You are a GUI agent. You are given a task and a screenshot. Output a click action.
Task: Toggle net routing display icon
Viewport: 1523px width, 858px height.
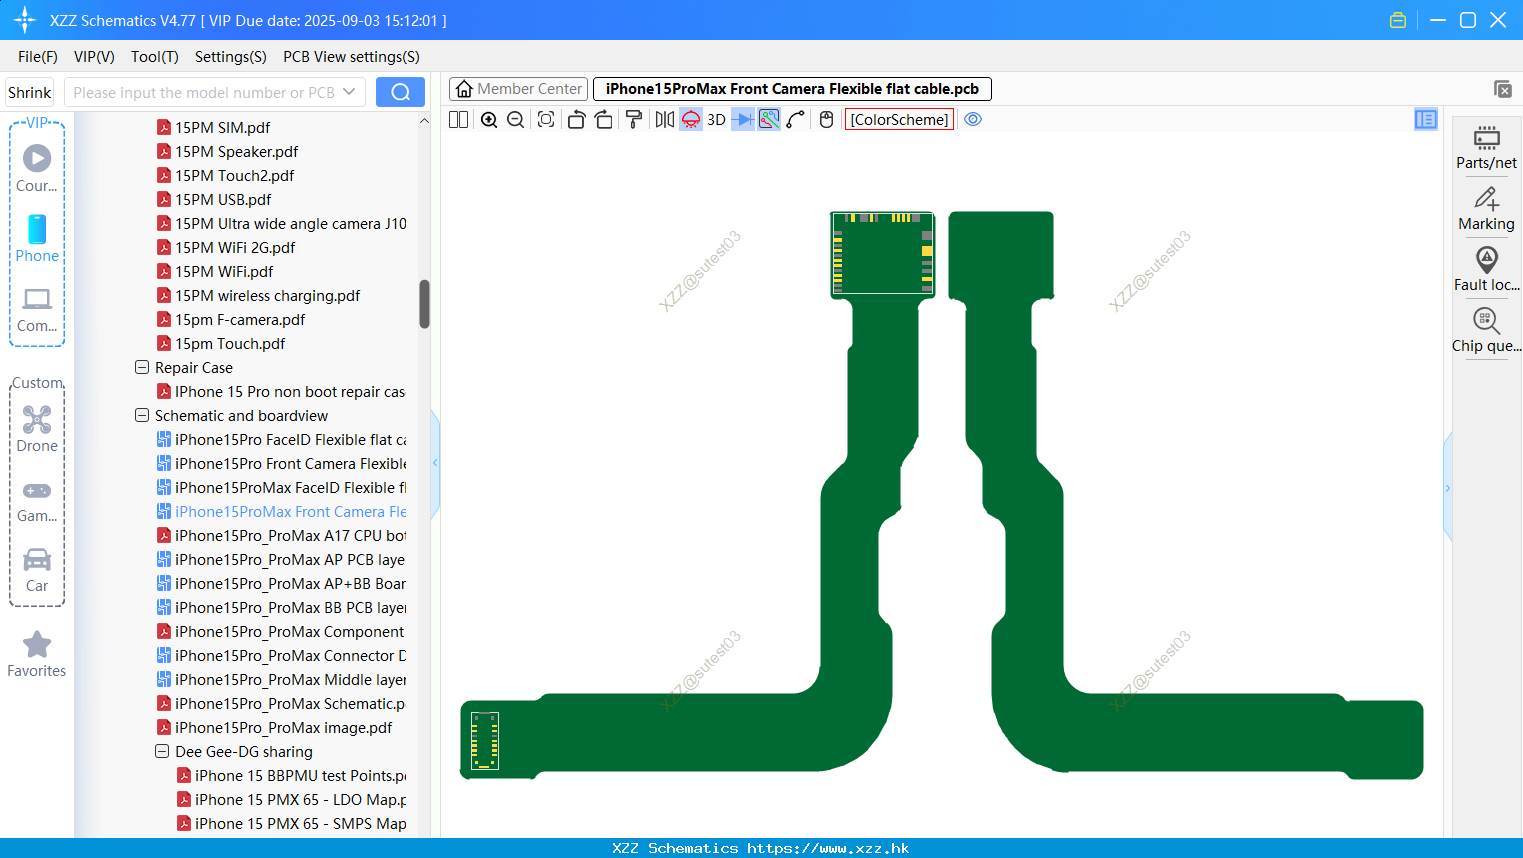click(769, 119)
